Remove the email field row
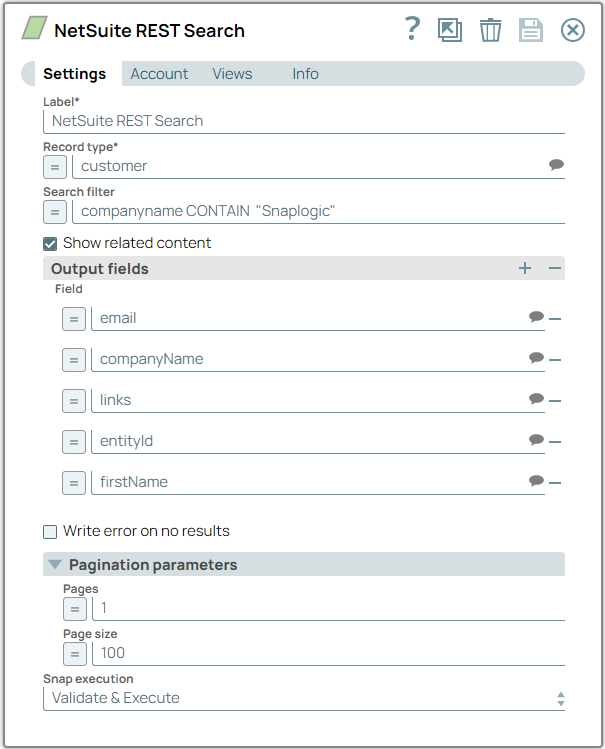Screen dimensions: 605x749 (x=554, y=318)
